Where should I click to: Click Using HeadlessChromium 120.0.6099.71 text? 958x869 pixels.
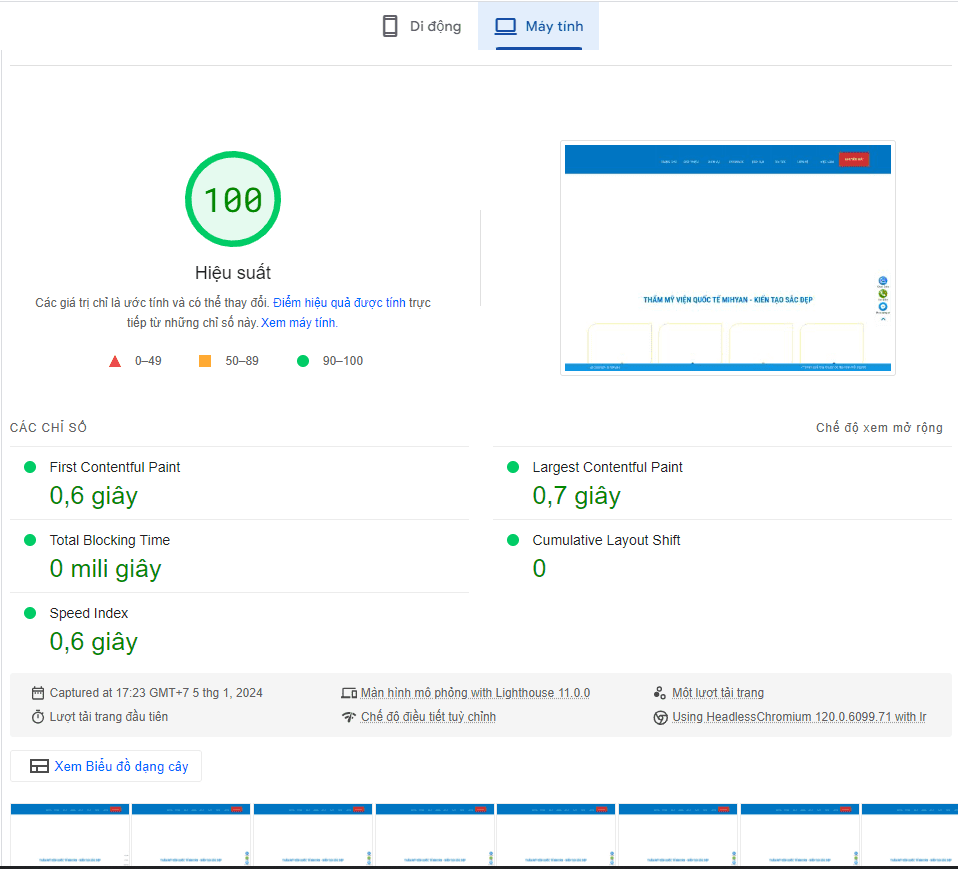click(x=799, y=717)
